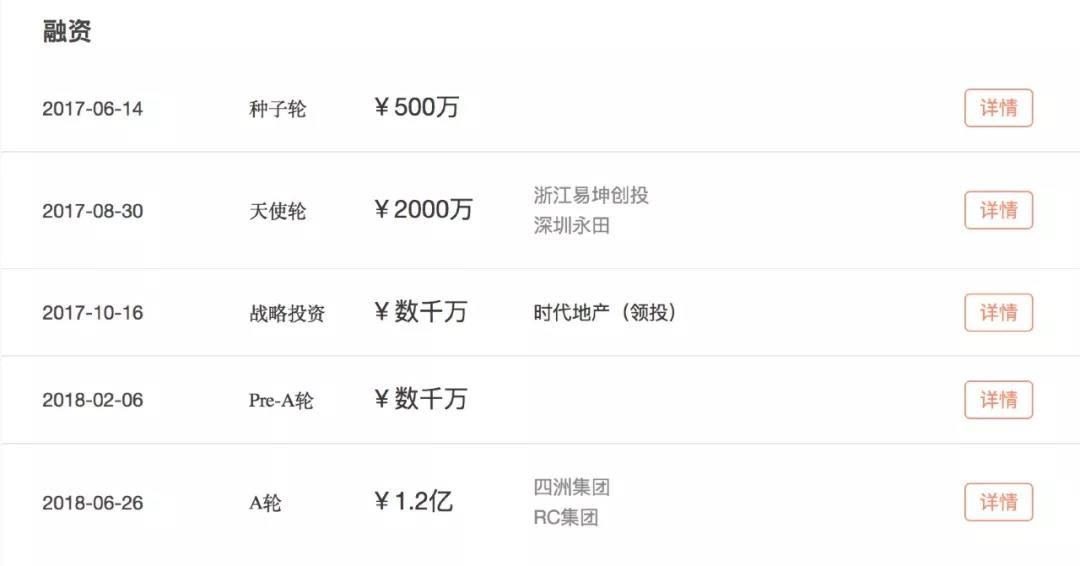Select the date 2017-06-14
The height and width of the screenshot is (566, 1080).
[x=92, y=109]
